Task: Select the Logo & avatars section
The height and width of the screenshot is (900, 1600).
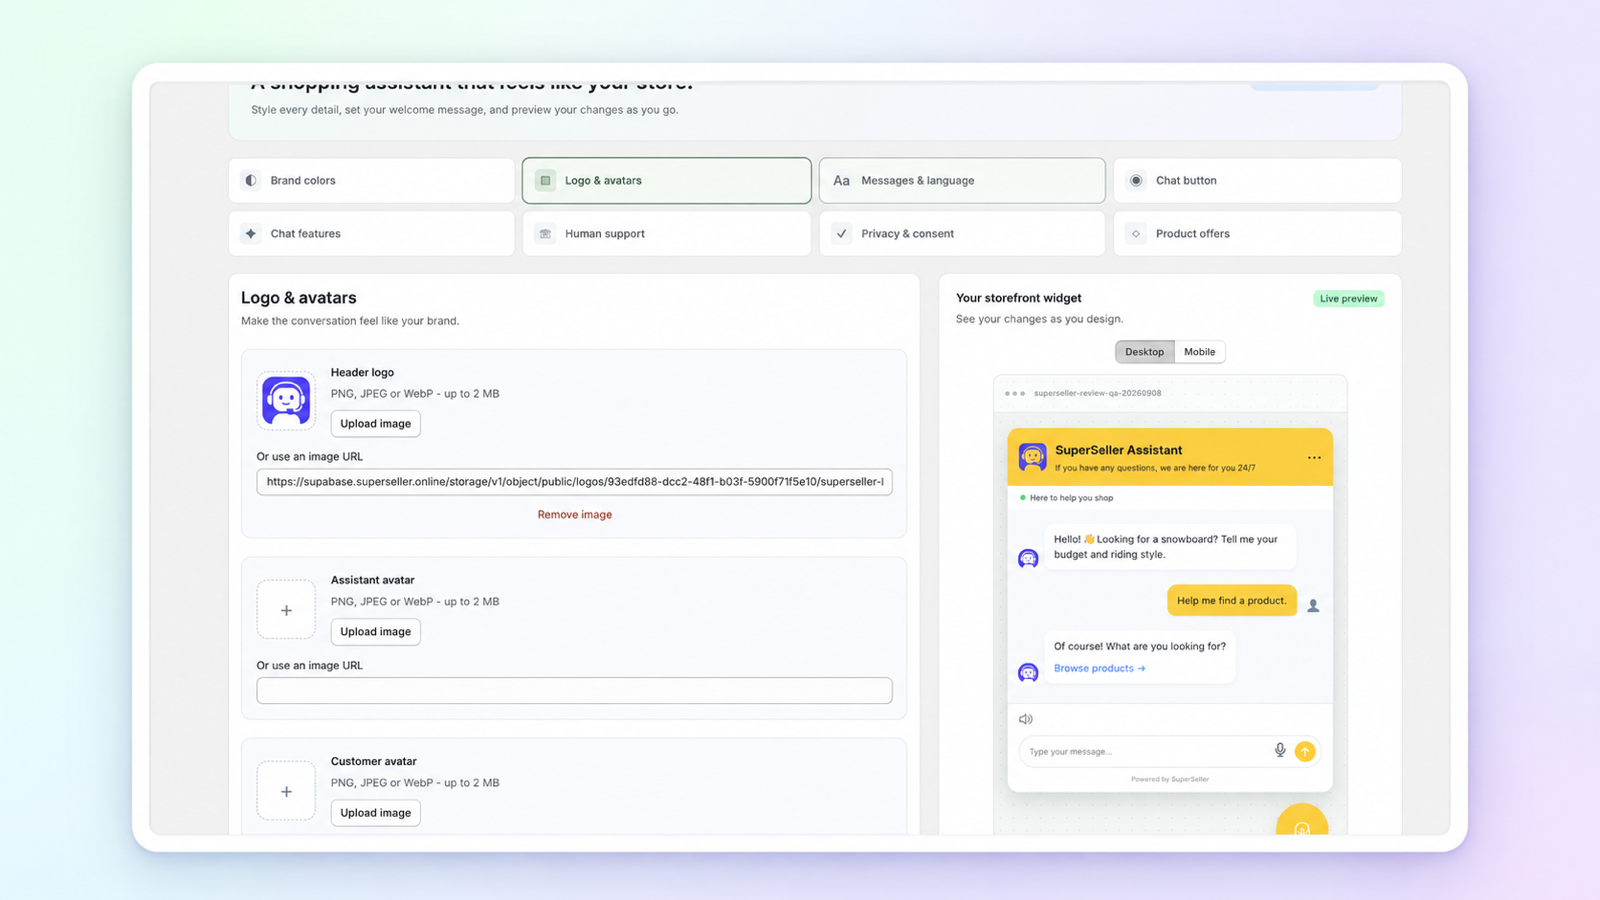Action: pos(666,181)
